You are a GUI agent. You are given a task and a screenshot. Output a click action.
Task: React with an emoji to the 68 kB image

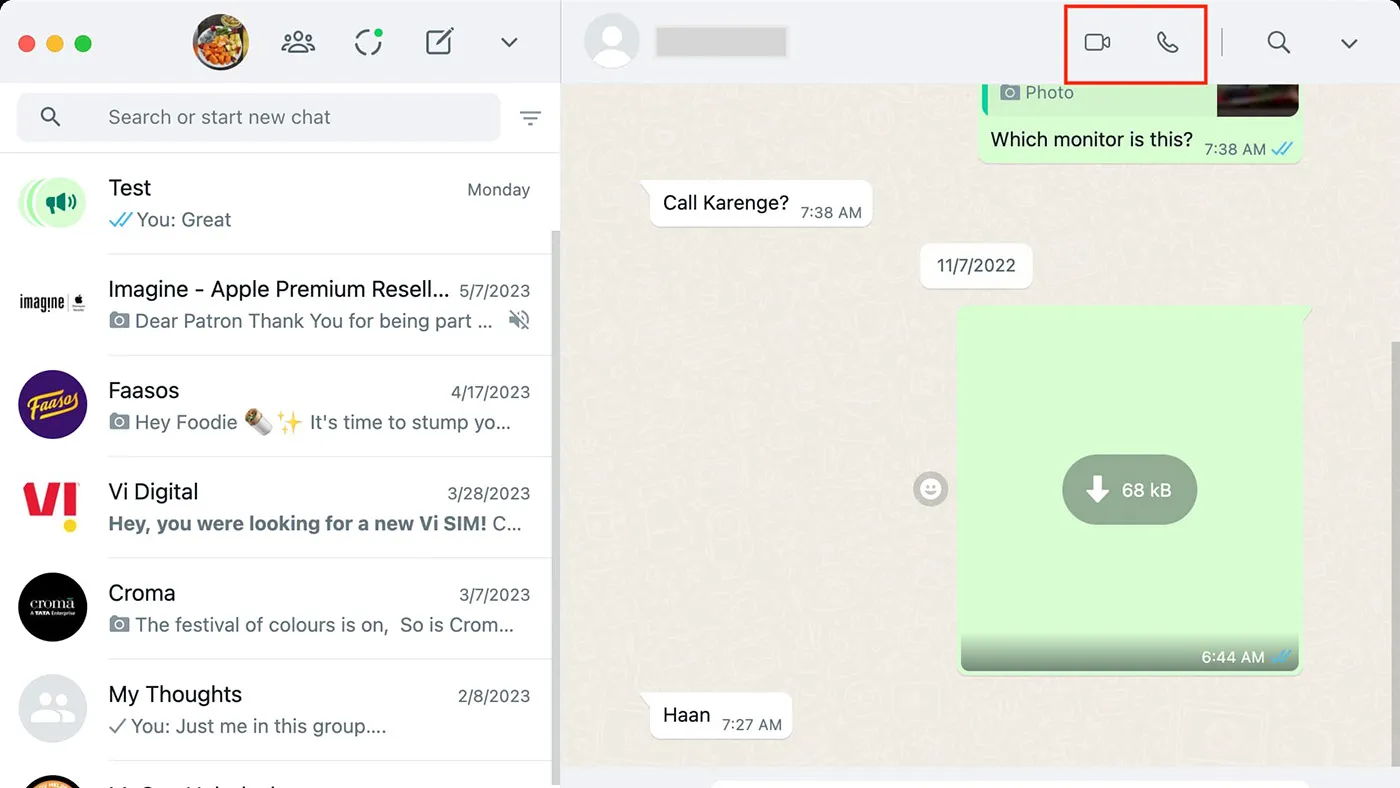pyautogui.click(x=930, y=489)
